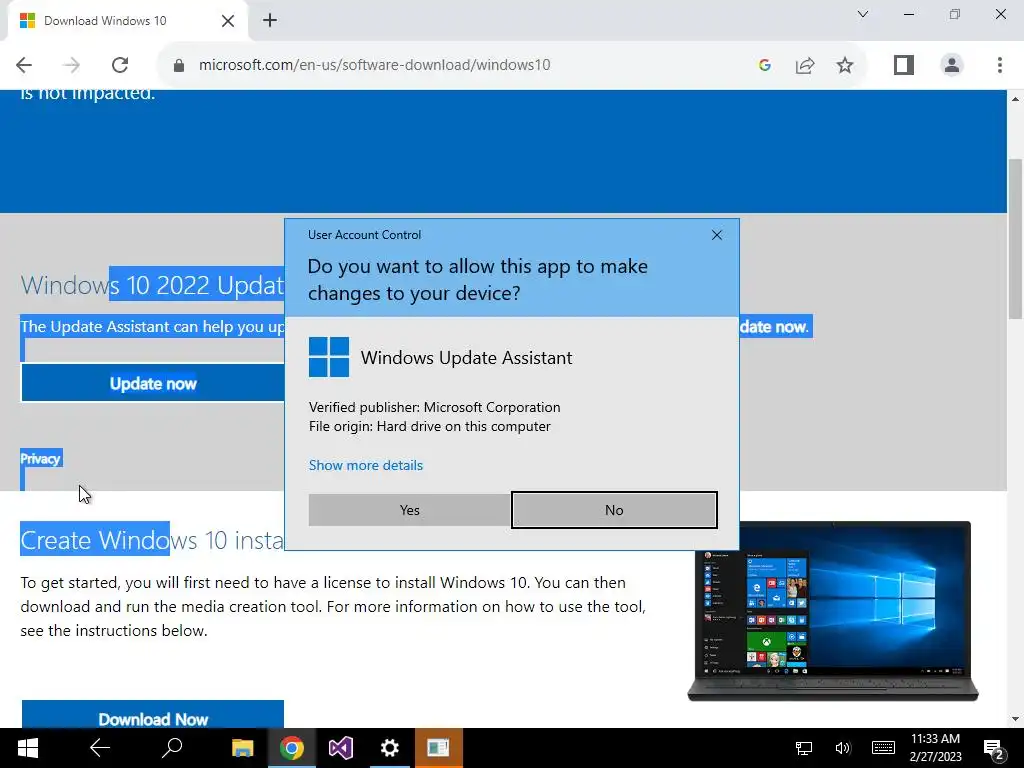Click the Download Now button

tap(153, 714)
